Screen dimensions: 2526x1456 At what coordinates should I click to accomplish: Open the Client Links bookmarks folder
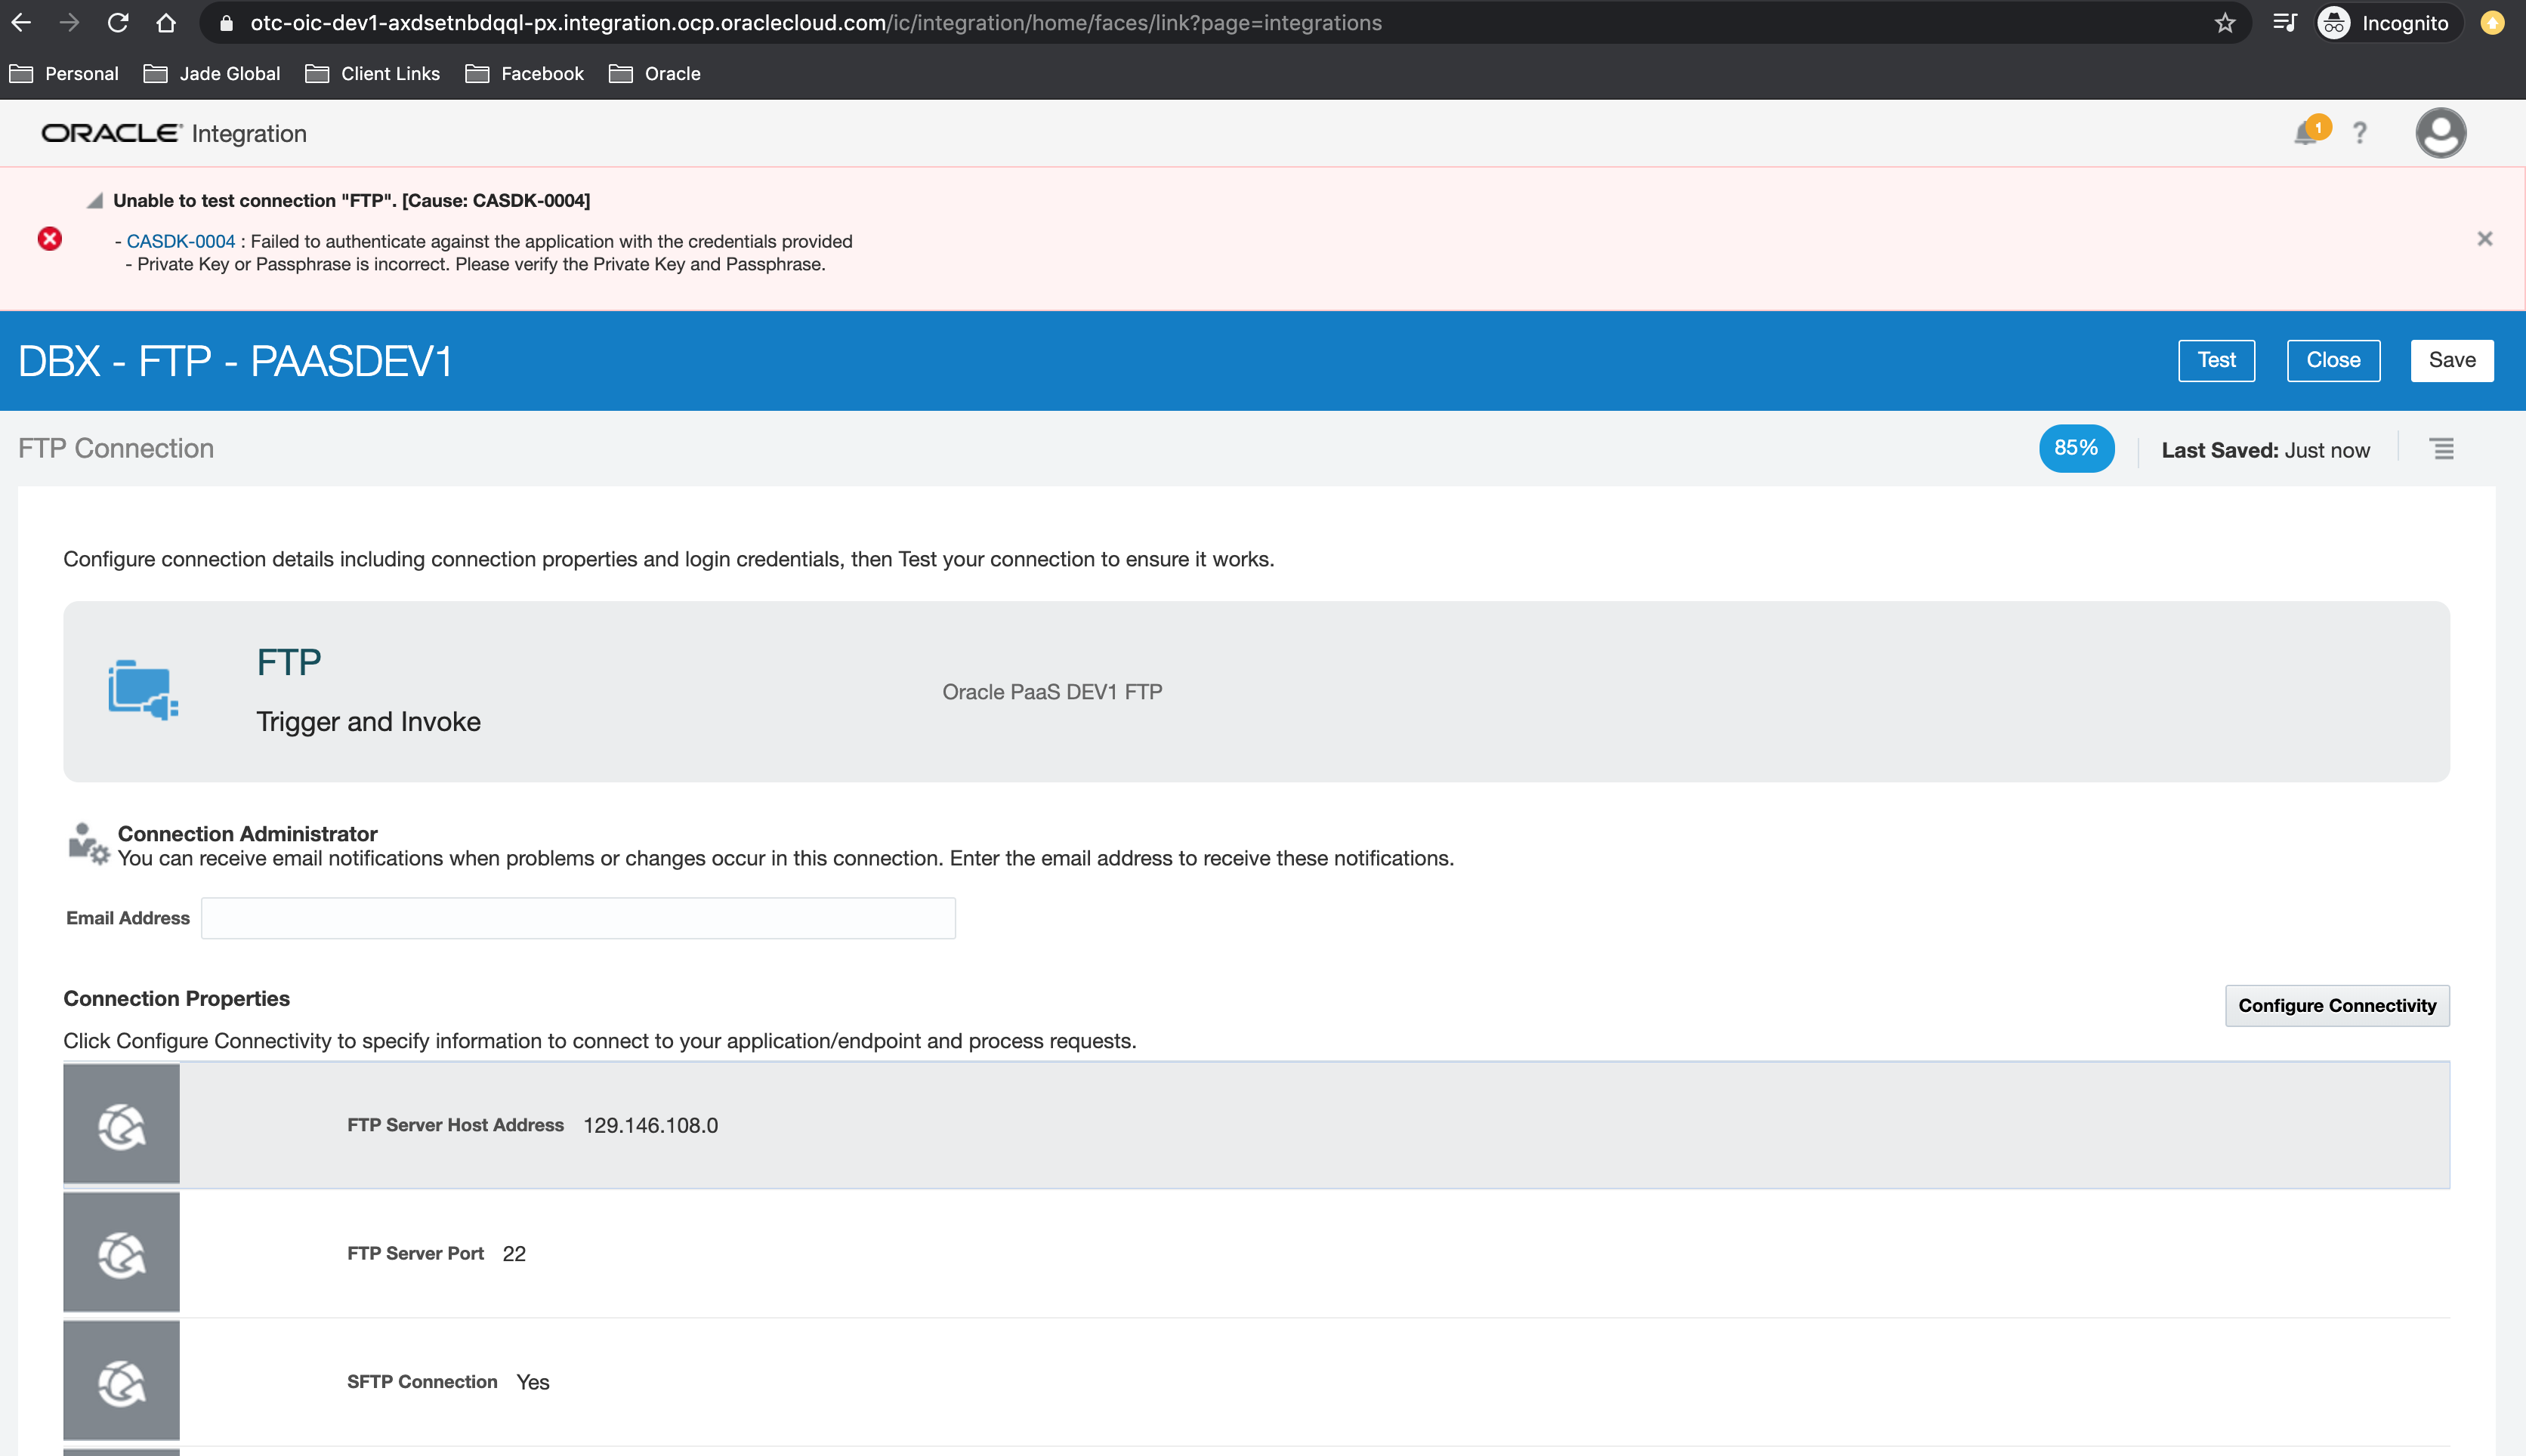(390, 73)
